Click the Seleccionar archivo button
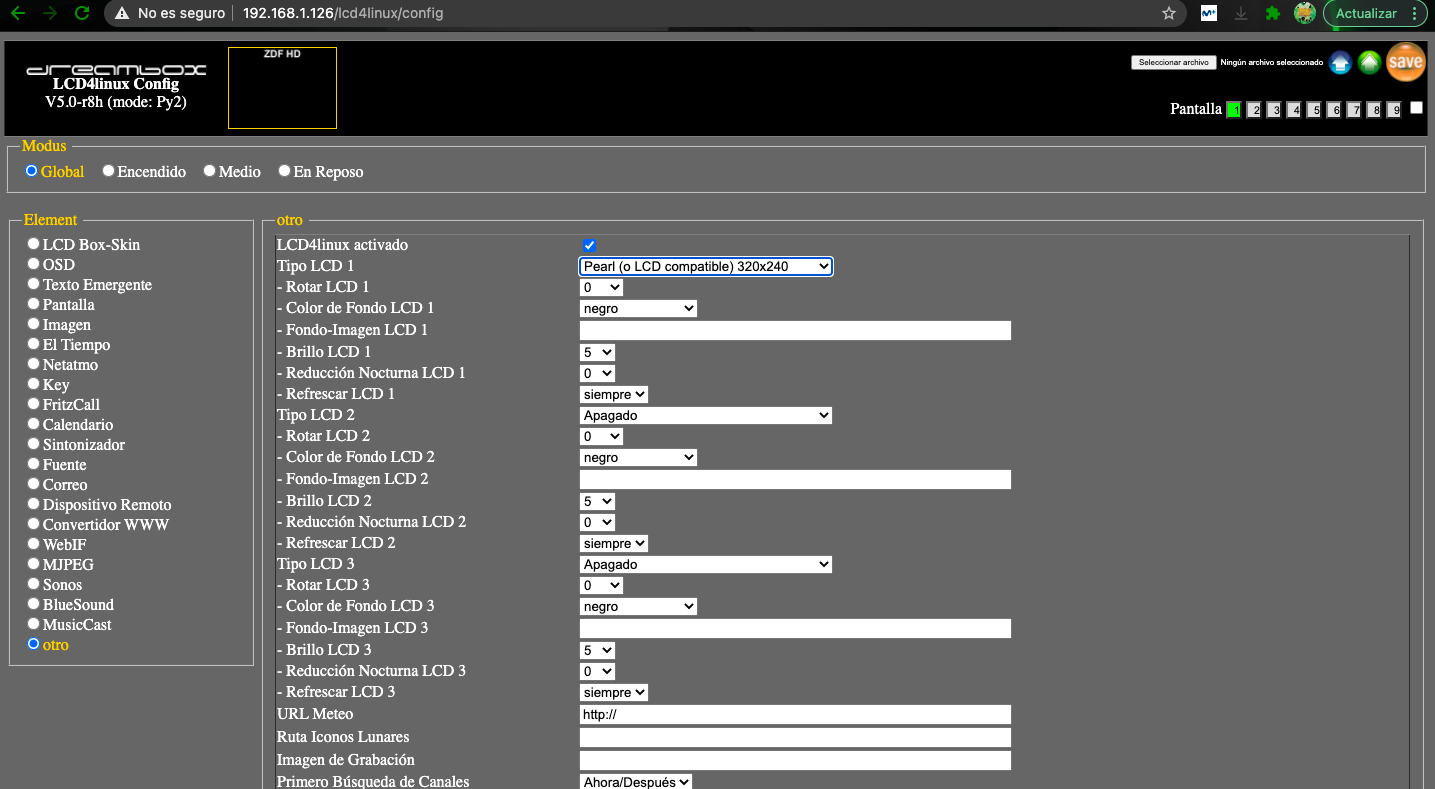The height and width of the screenshot is (789, 1435). tap(1173, 62)
